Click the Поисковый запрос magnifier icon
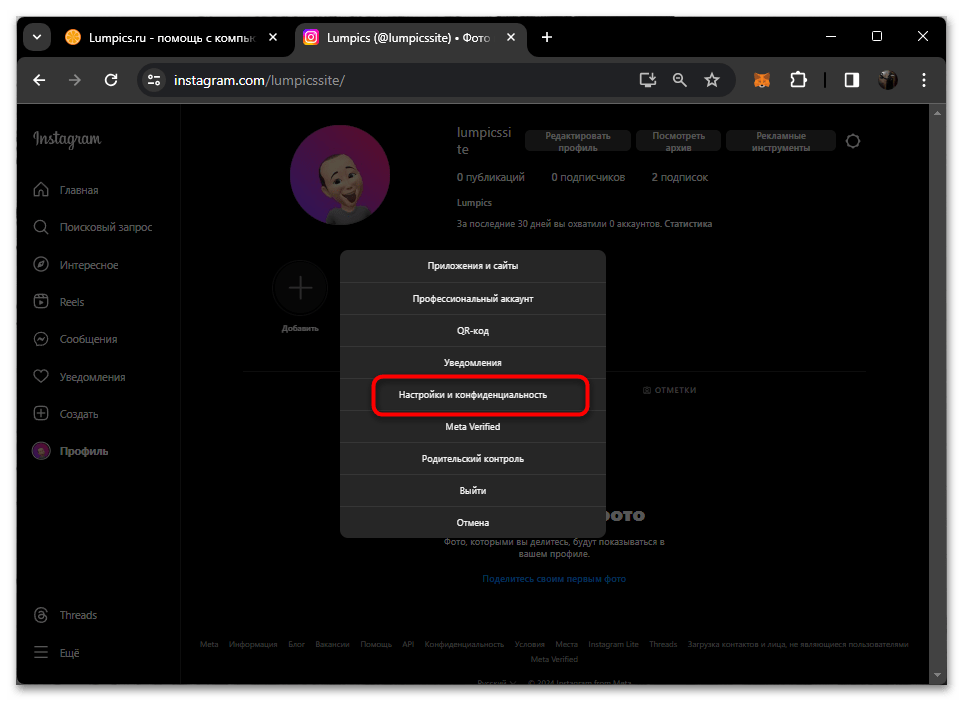Viewport: 963px width, 701px height. click(41, 227)
